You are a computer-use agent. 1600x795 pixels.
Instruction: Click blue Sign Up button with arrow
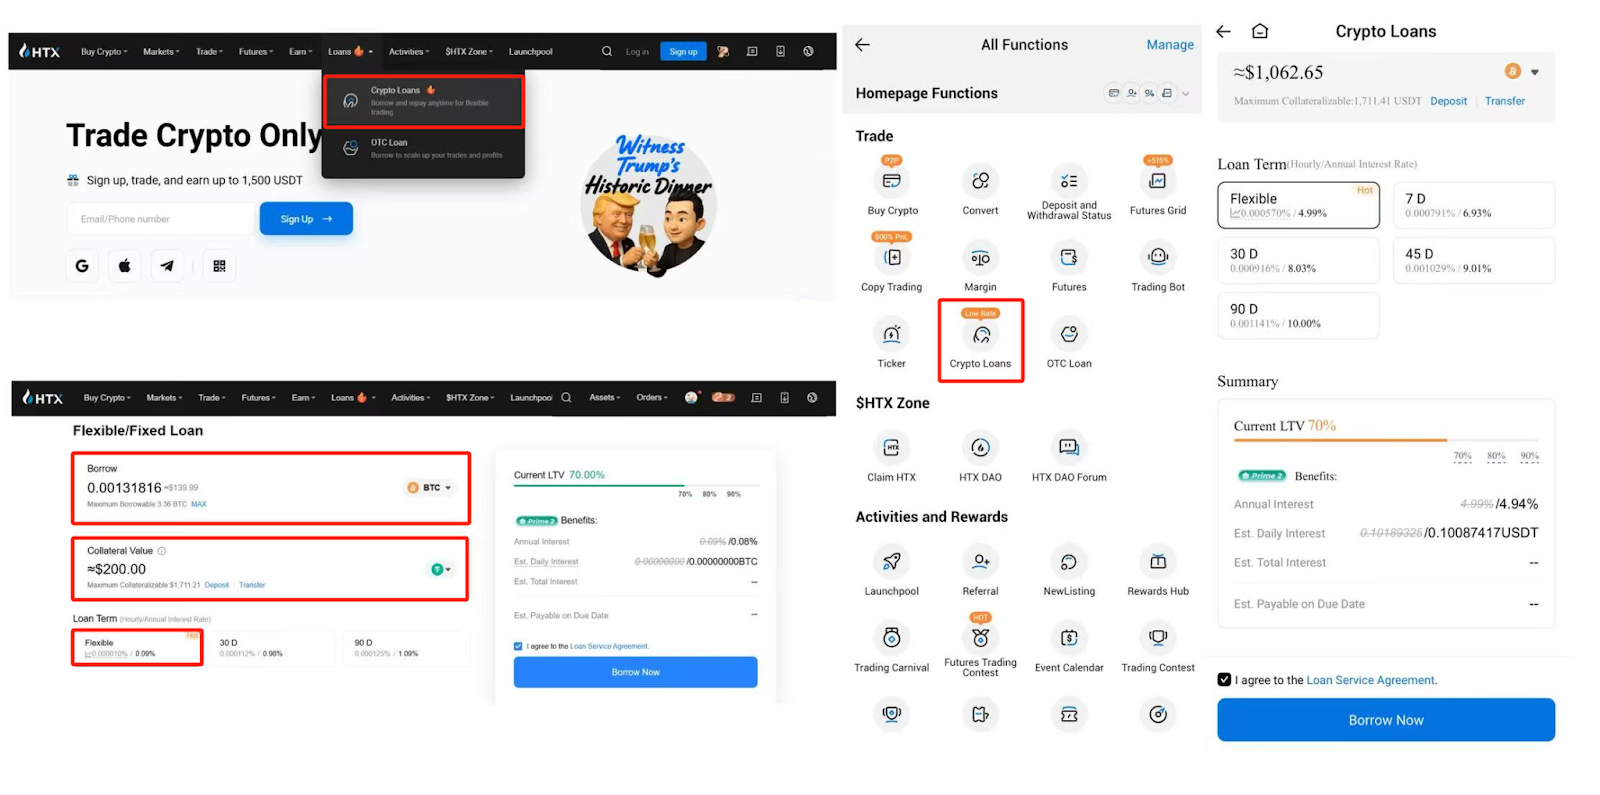point(306,219)
